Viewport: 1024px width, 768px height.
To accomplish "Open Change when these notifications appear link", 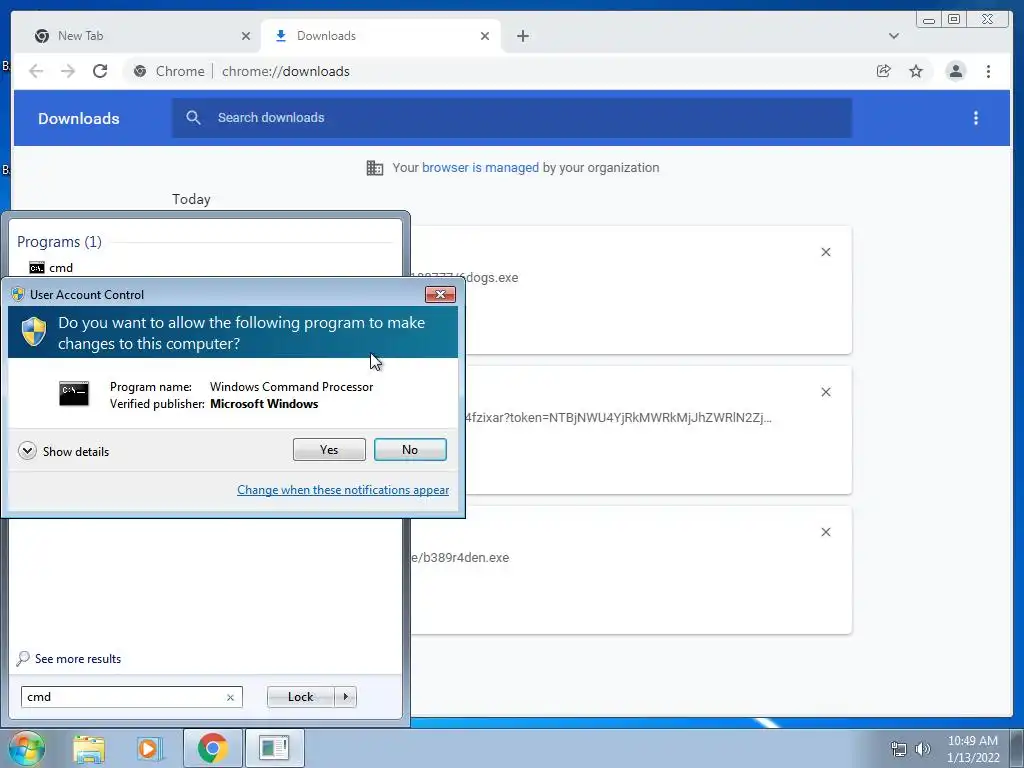I will tap(343, 490).
